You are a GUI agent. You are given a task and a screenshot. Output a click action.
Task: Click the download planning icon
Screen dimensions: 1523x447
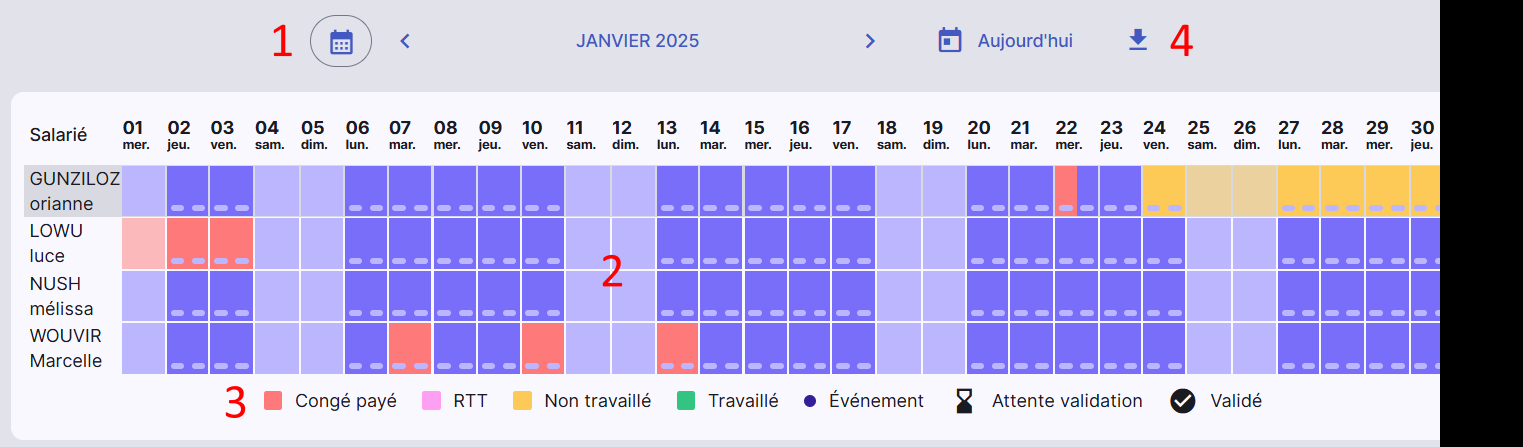[1137, 41]
